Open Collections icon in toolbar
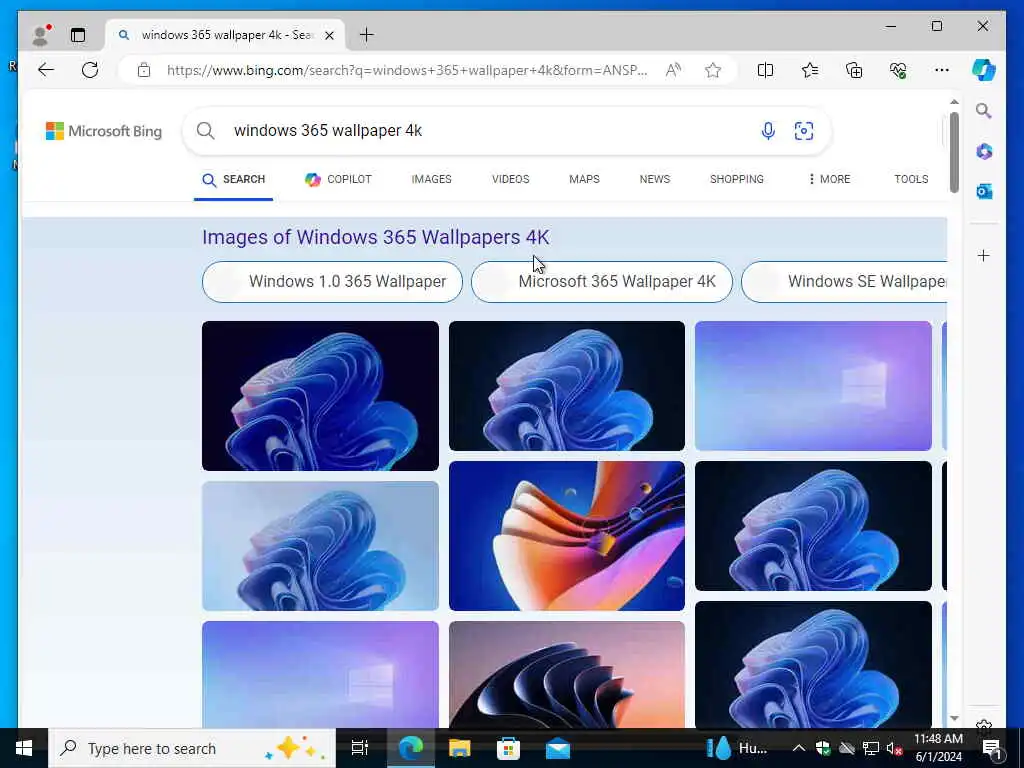Viewport: 1024px width, 768px height. coord(854,70)
